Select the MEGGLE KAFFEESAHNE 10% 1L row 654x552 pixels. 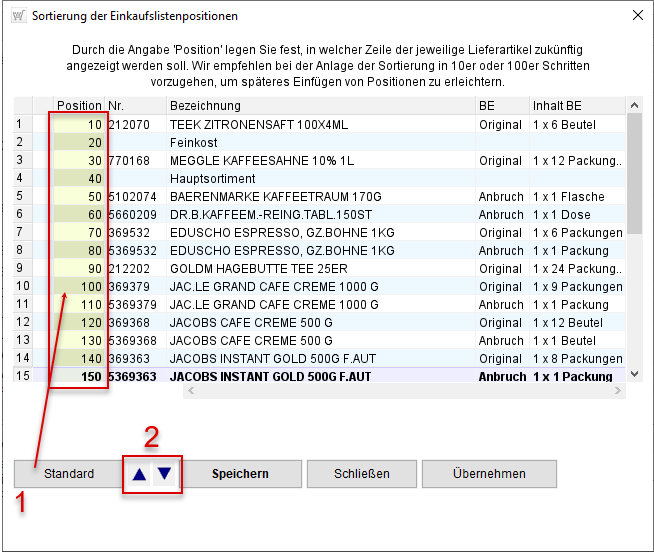point(320,161)
